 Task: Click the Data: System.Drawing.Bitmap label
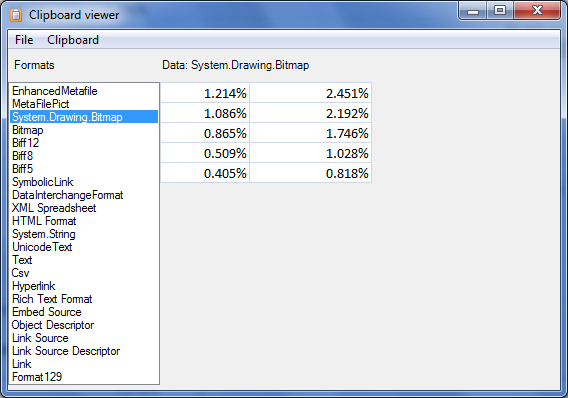[235, 65]
